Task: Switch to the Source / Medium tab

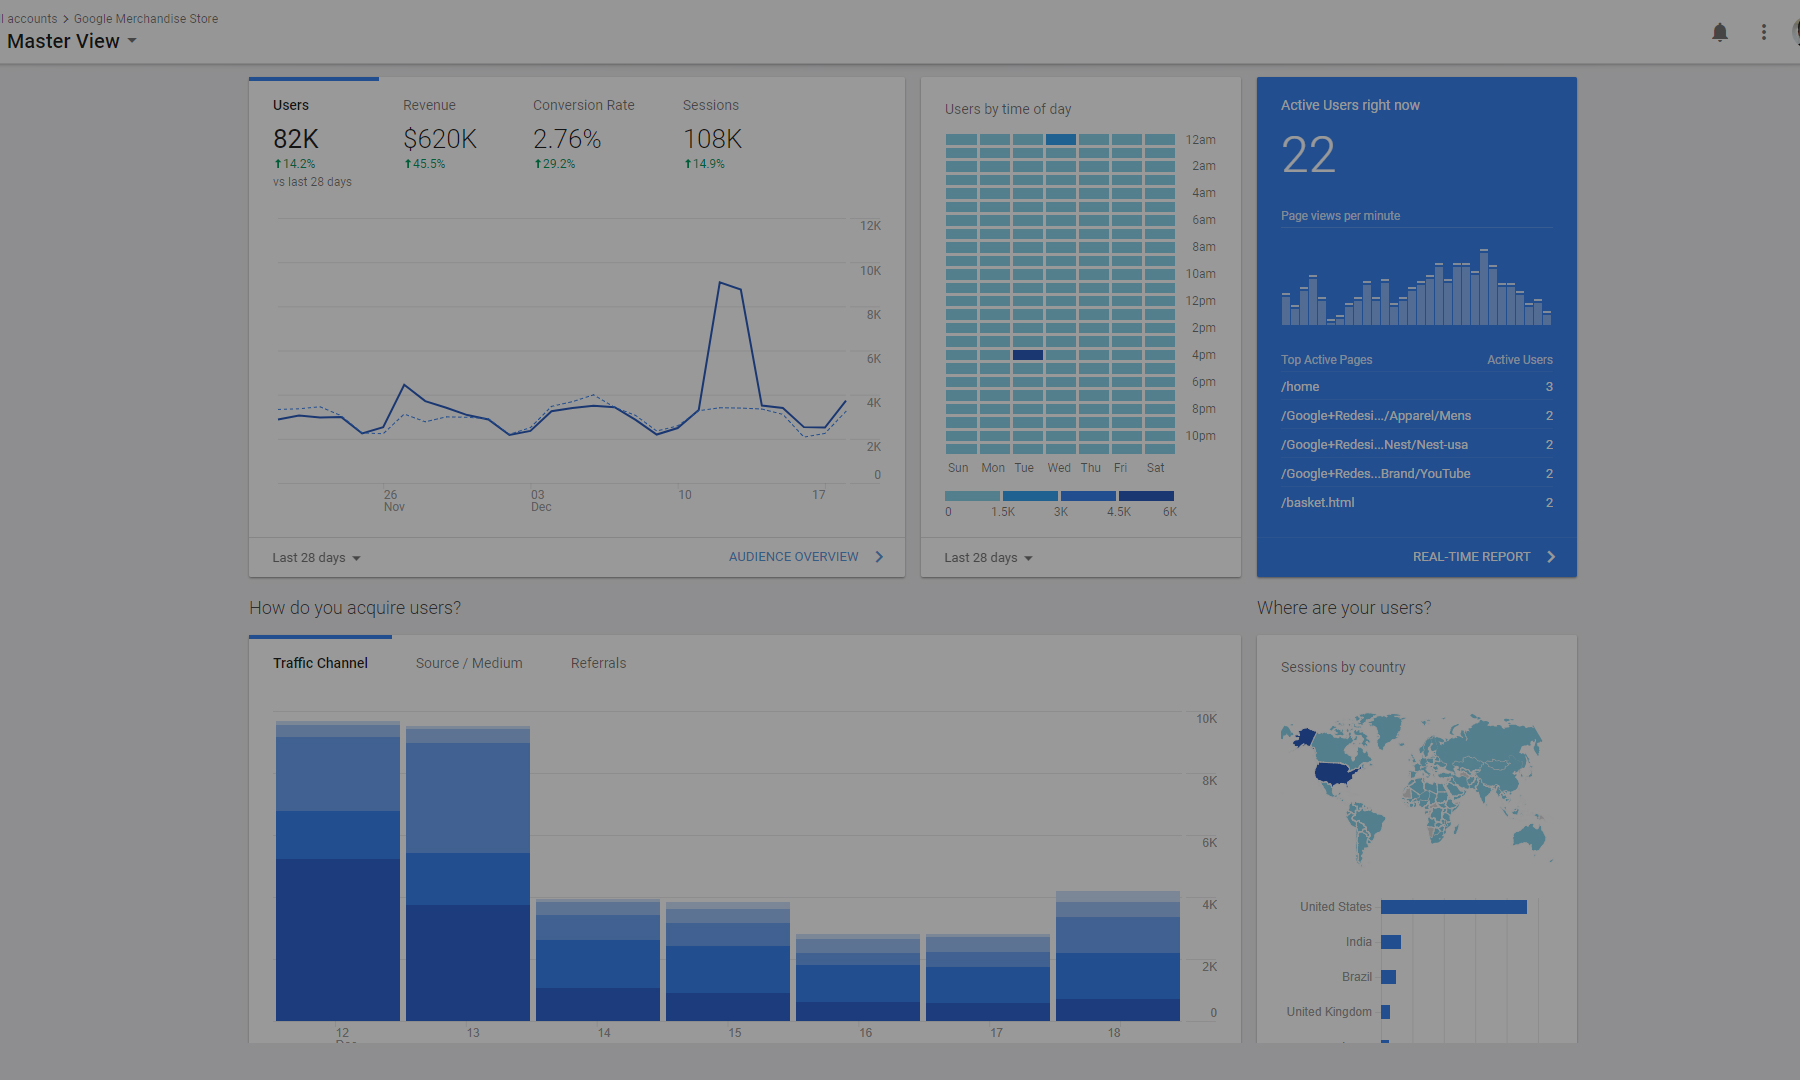Action: [469, 663]
